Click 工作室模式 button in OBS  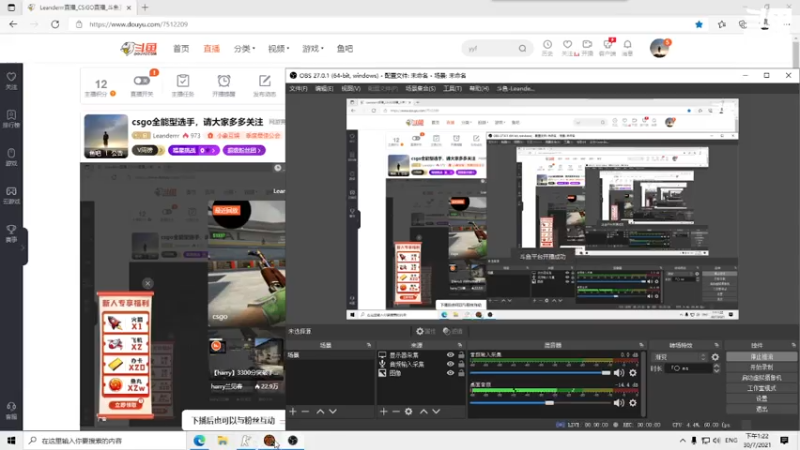pyautogui.click(x=761, y=388)
